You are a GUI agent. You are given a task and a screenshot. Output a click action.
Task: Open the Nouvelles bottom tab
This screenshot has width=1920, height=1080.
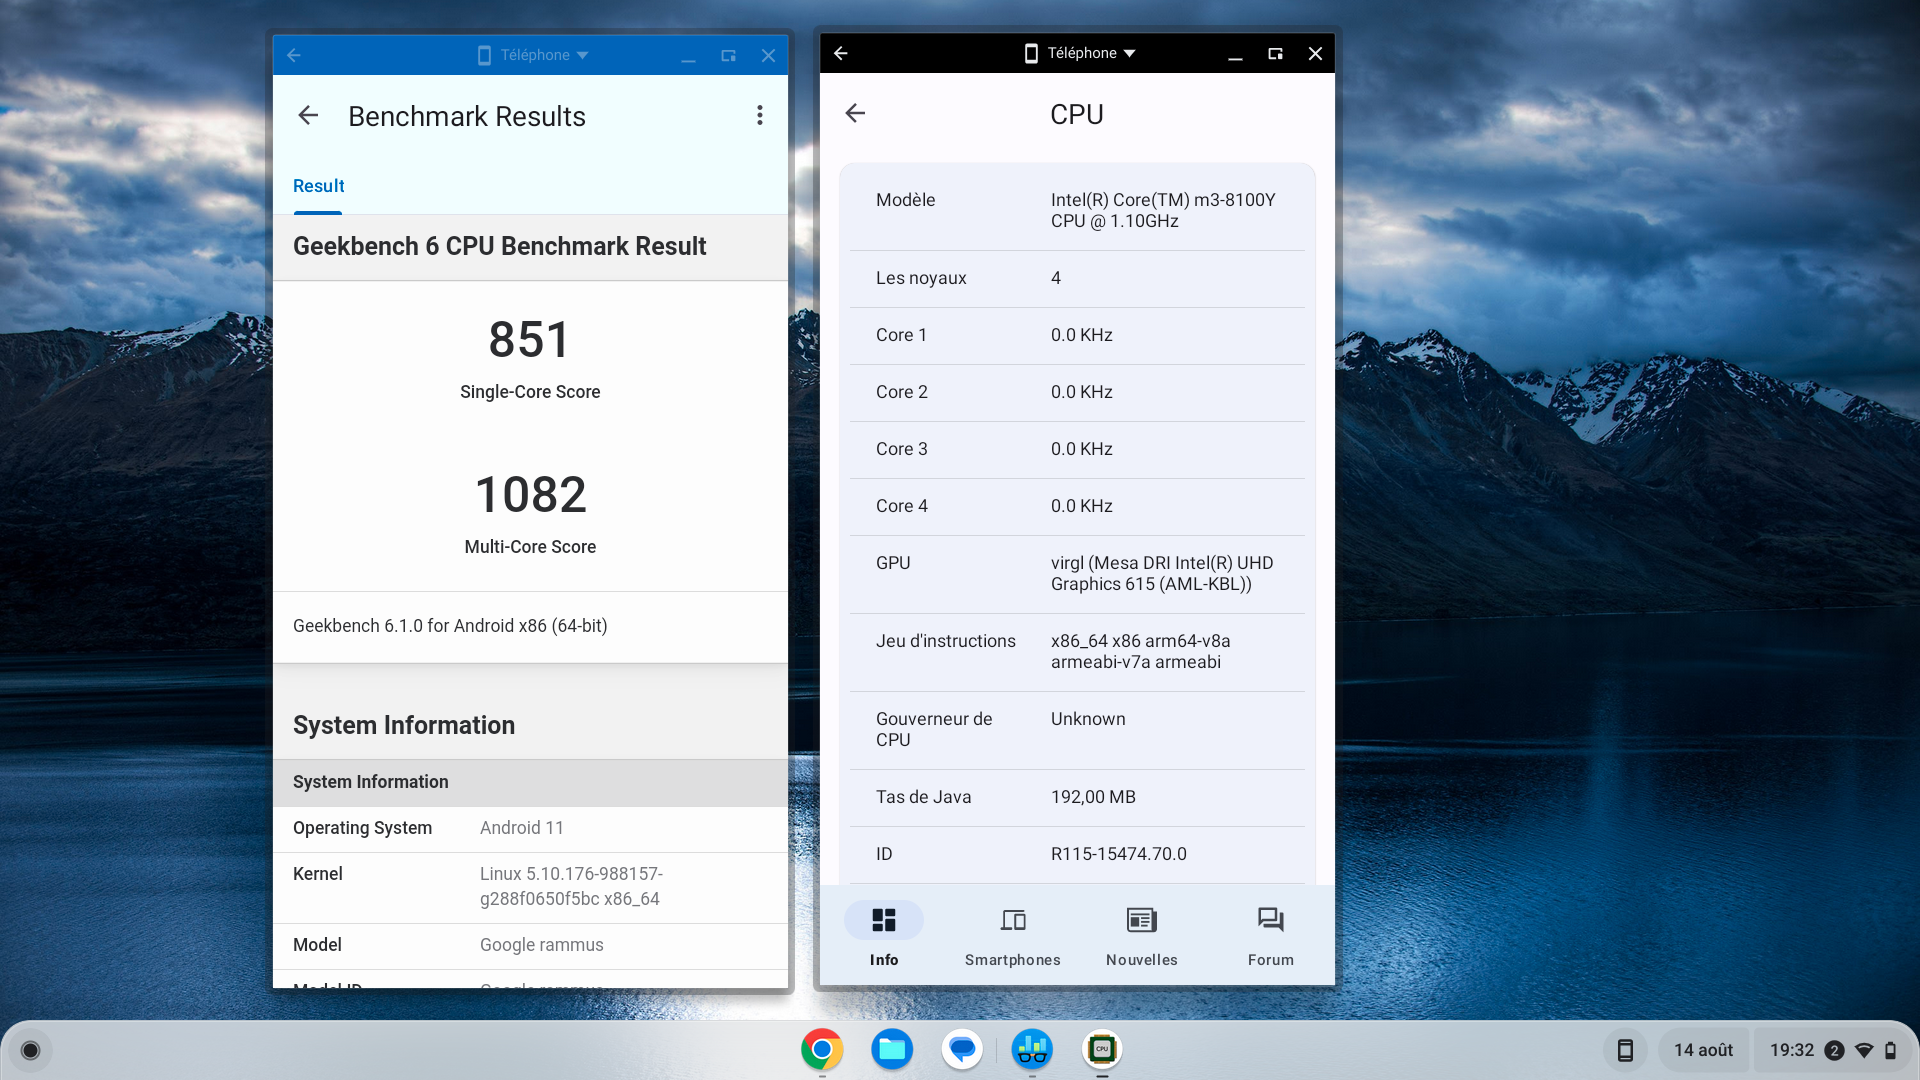[x=1142, y=935]
